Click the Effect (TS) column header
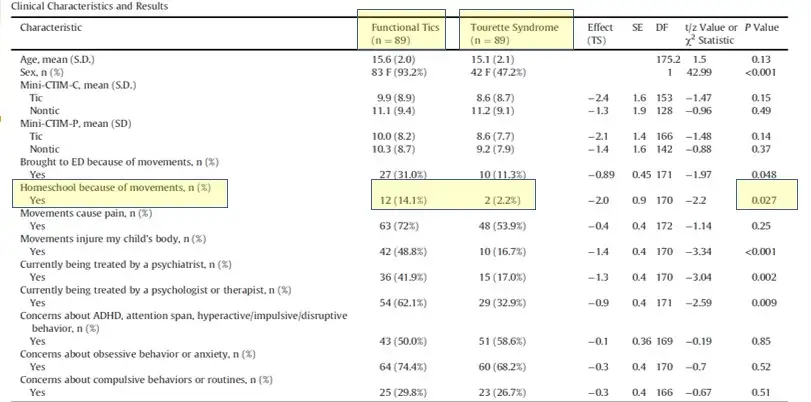 coord(601,33)
